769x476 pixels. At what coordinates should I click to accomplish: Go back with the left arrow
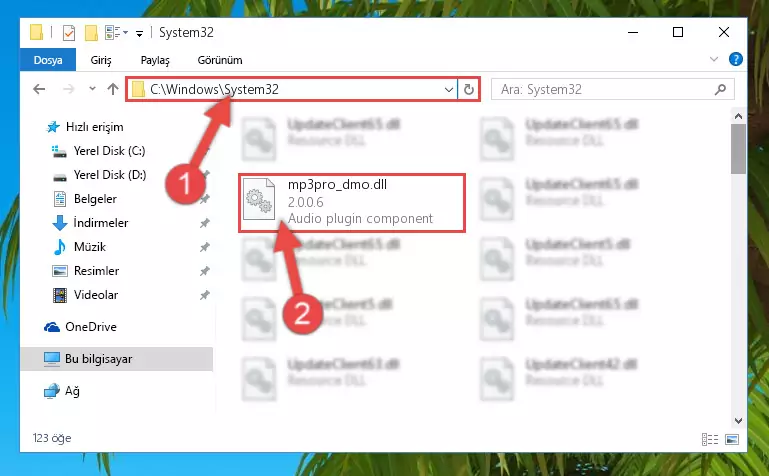pyautogui.click(x=39, y=89)
